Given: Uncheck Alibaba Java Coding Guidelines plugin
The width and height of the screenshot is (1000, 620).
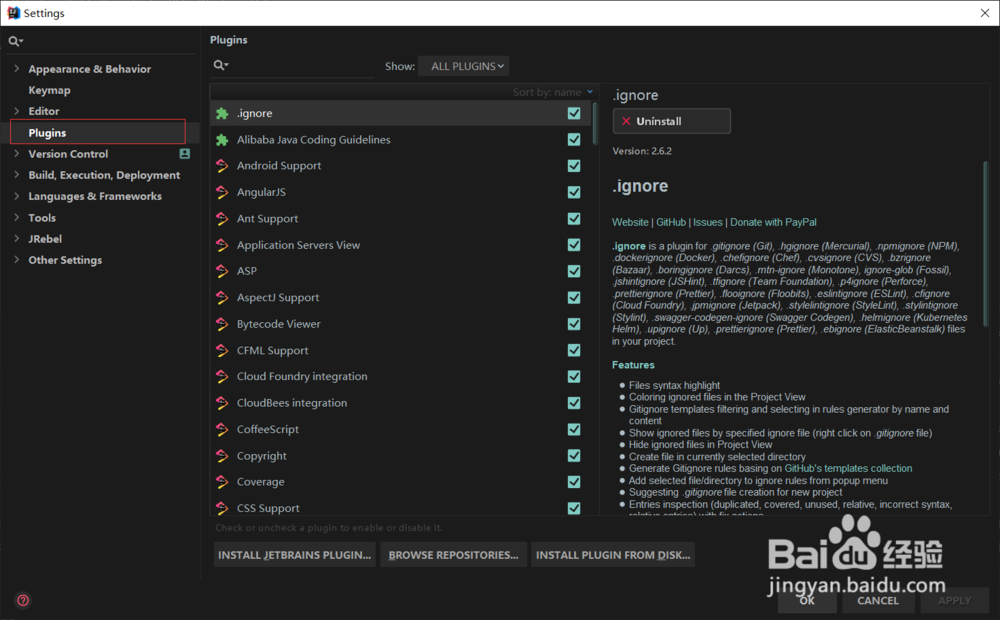Looking at the screenshot, I should coord(574,139).
